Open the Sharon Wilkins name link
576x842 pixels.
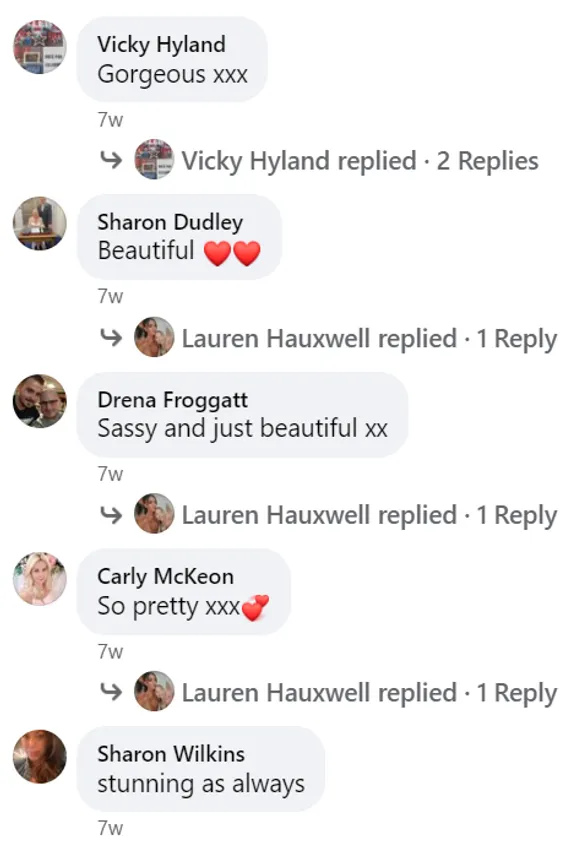point(171,754)
